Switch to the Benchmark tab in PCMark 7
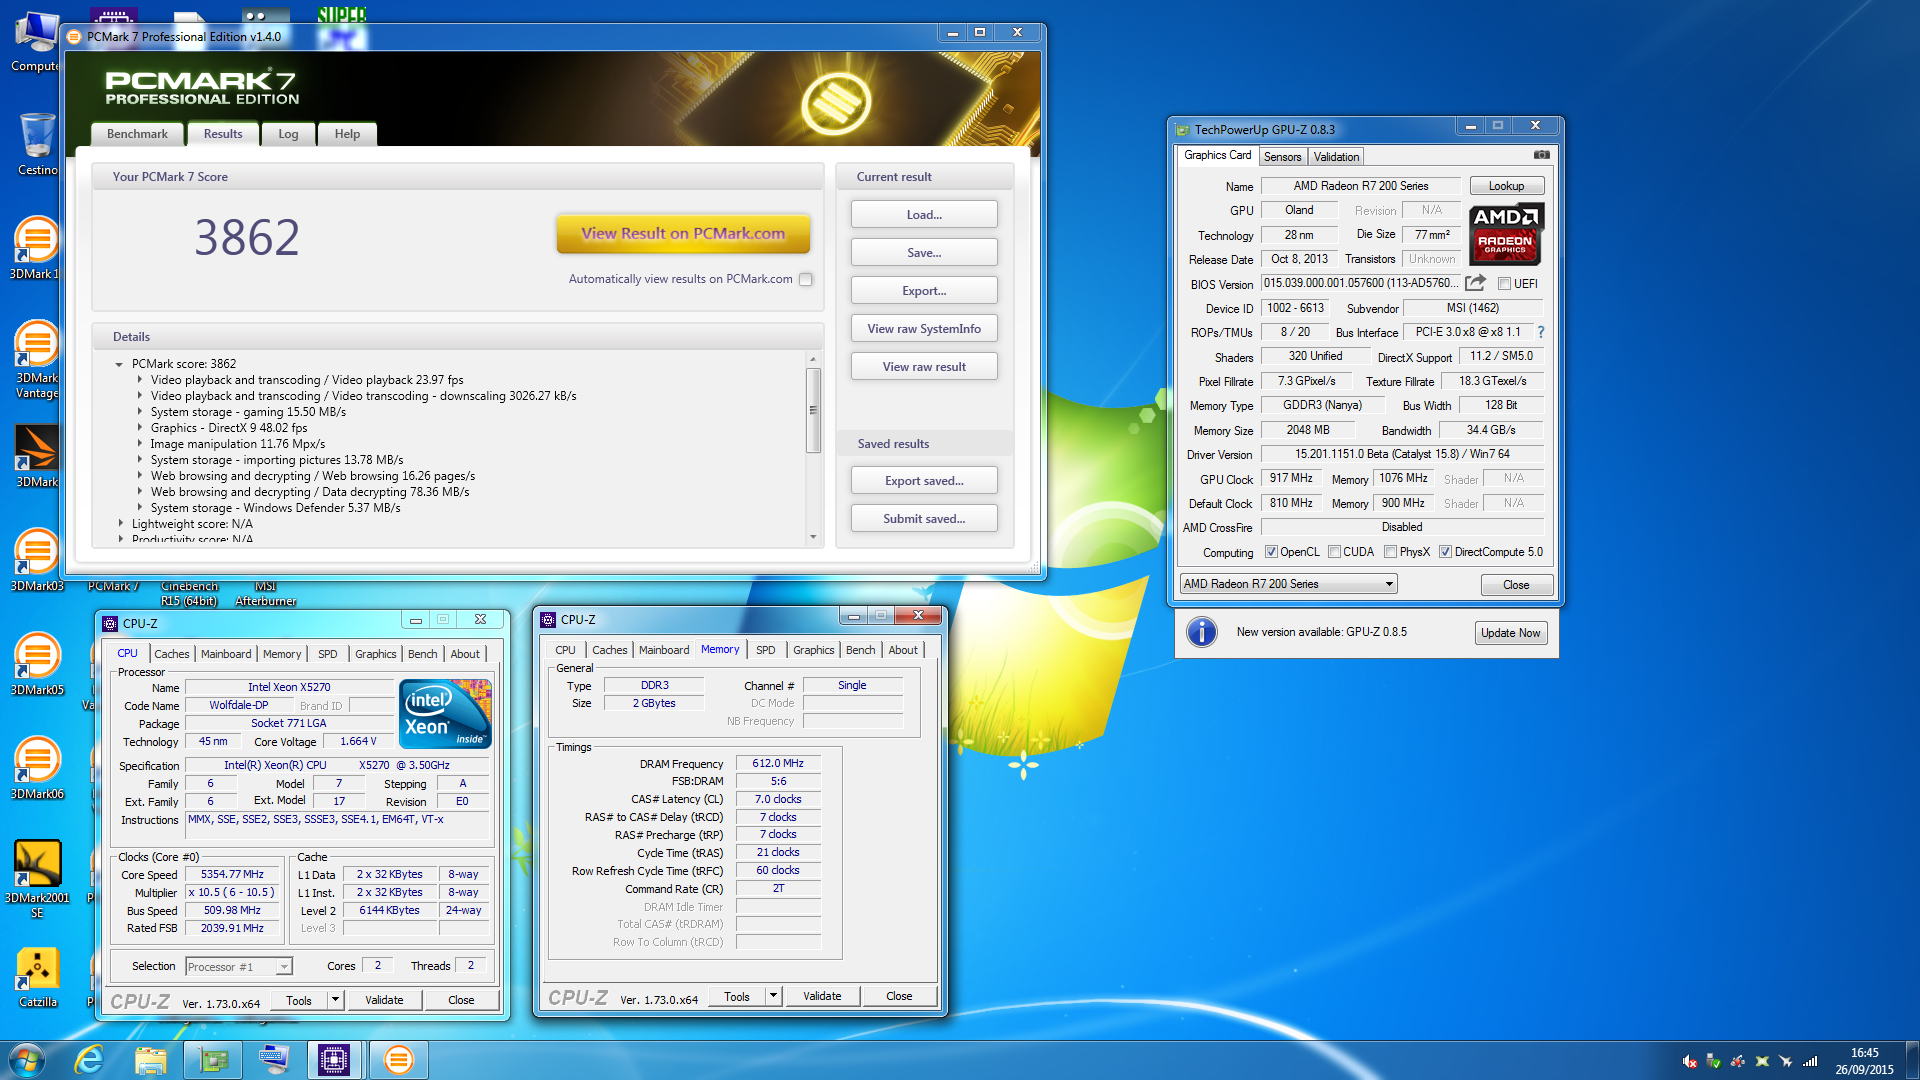 click(x=137, y=134)
